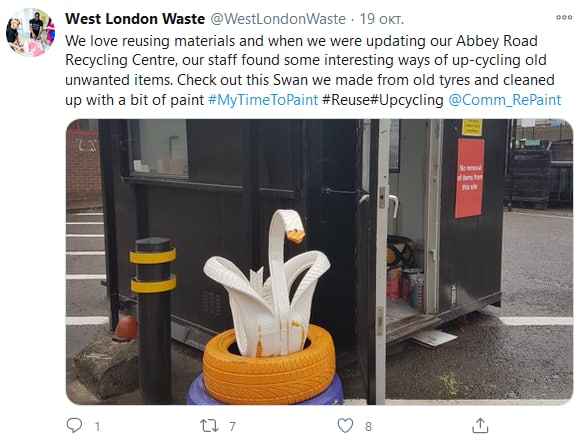Like the tweet with the heart icon
The width and height of the screenshot is (580, 443).
click(x=345, y=426)
